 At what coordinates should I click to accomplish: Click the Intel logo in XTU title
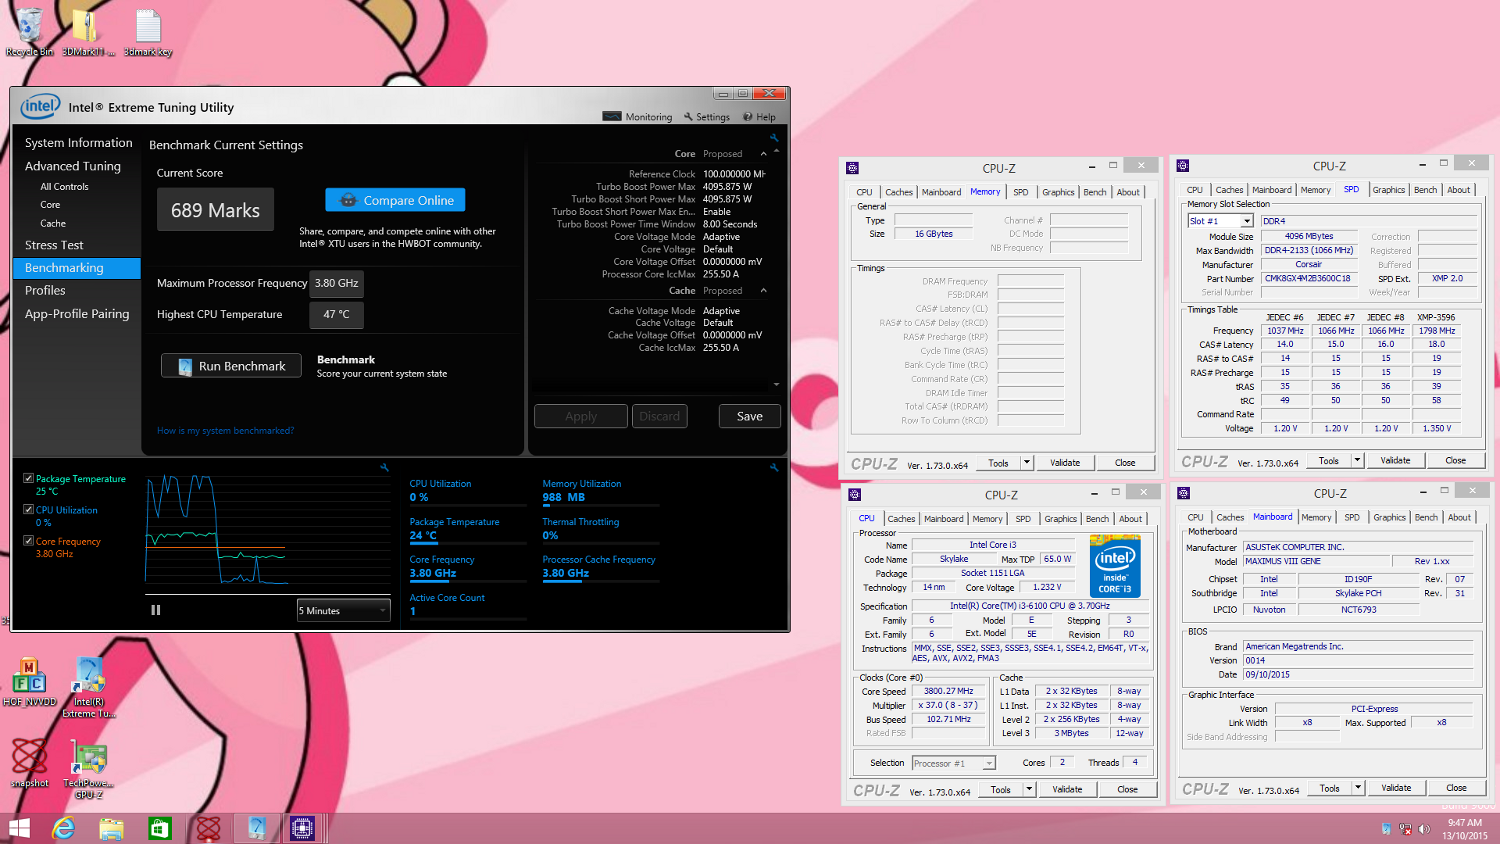[41, 106]
